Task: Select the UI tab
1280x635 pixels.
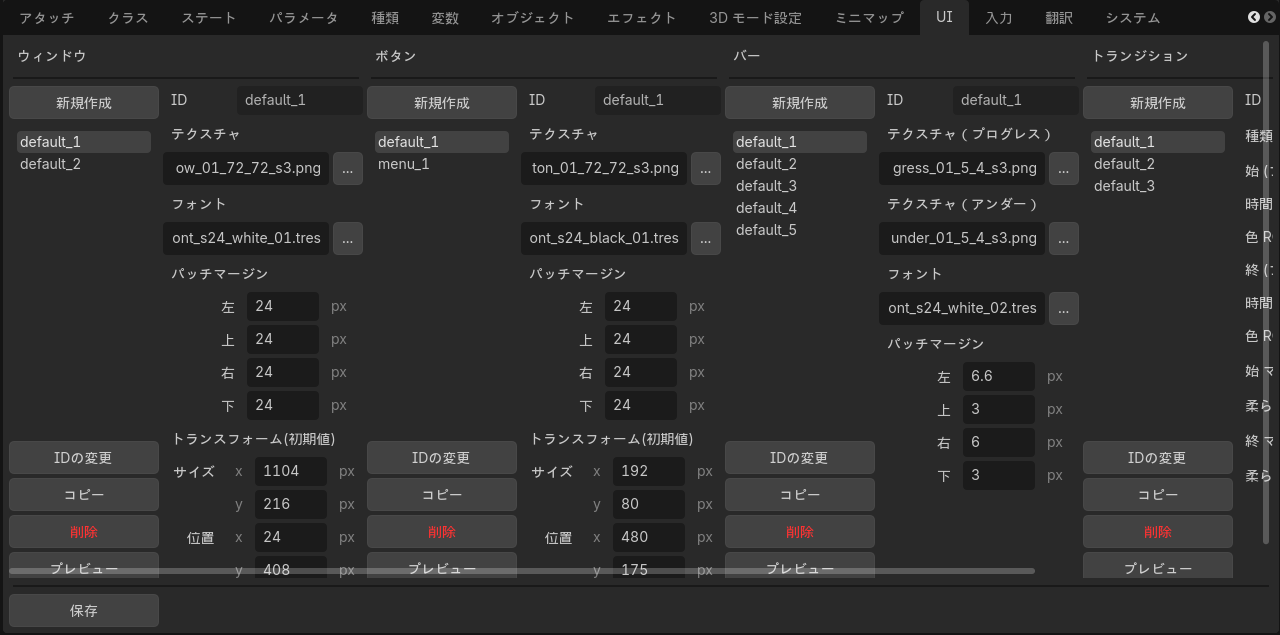Action: (944, 18)
